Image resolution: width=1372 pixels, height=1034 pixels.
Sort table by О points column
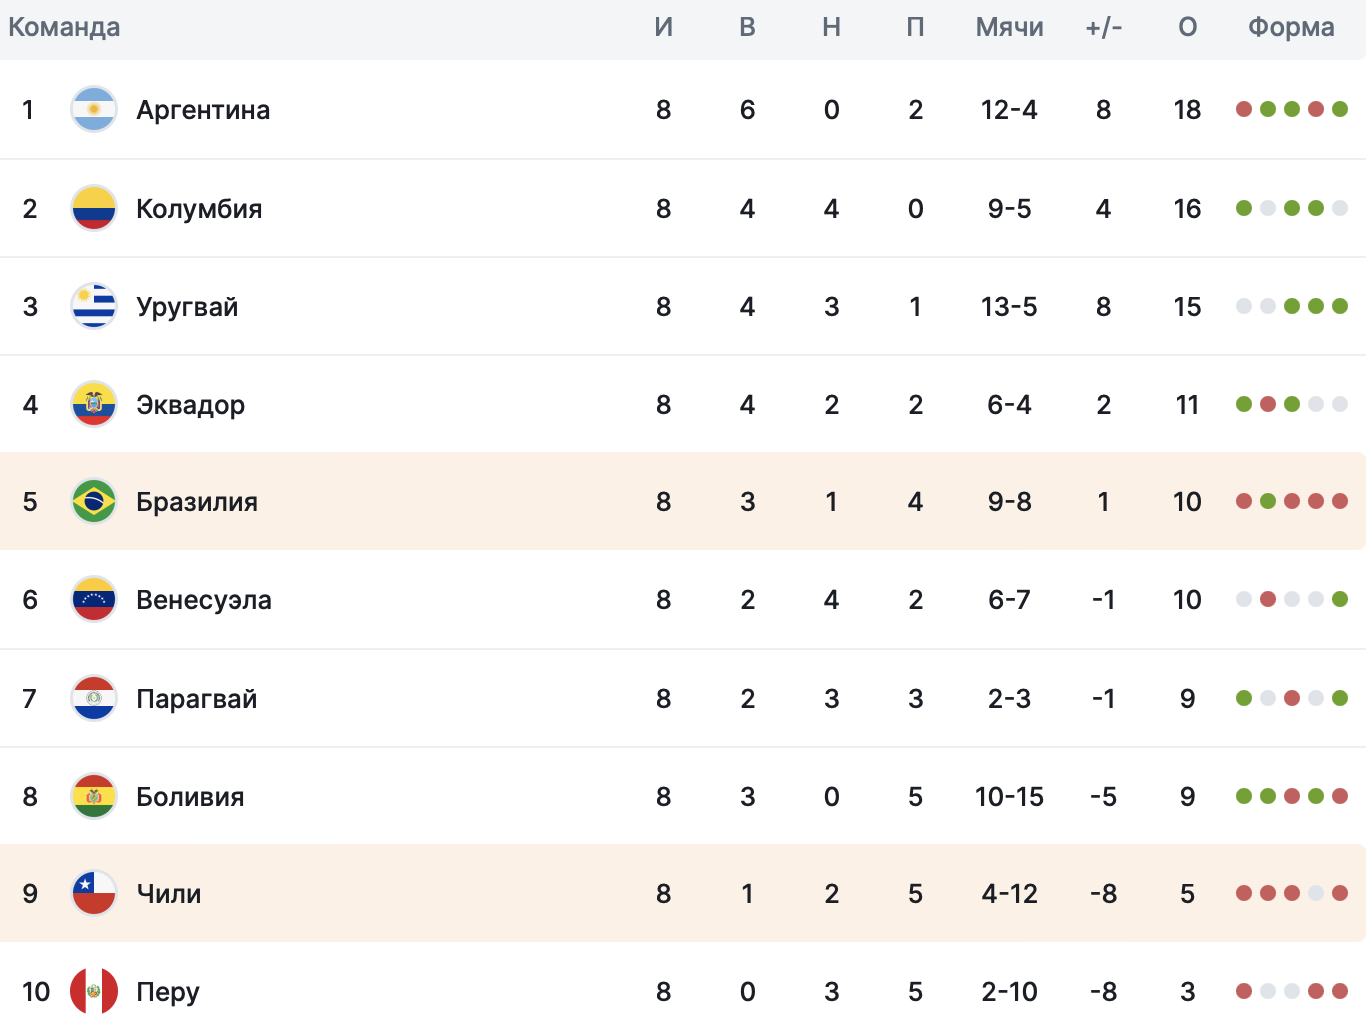[x=1187, y=27]
